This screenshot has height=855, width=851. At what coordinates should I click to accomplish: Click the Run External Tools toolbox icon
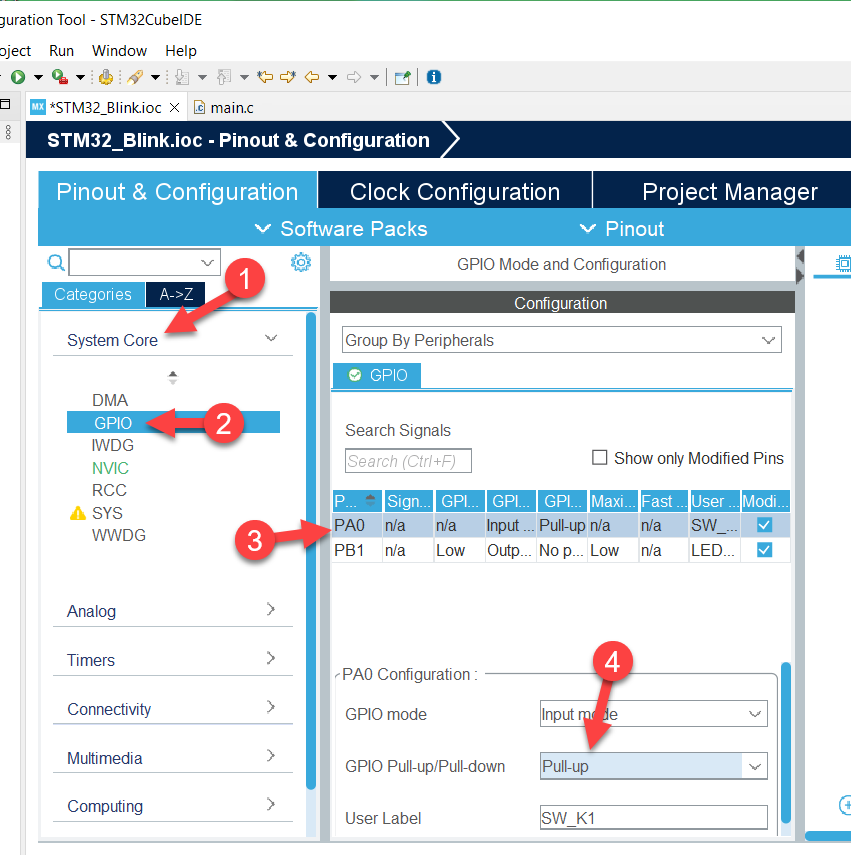pos(59,77)
